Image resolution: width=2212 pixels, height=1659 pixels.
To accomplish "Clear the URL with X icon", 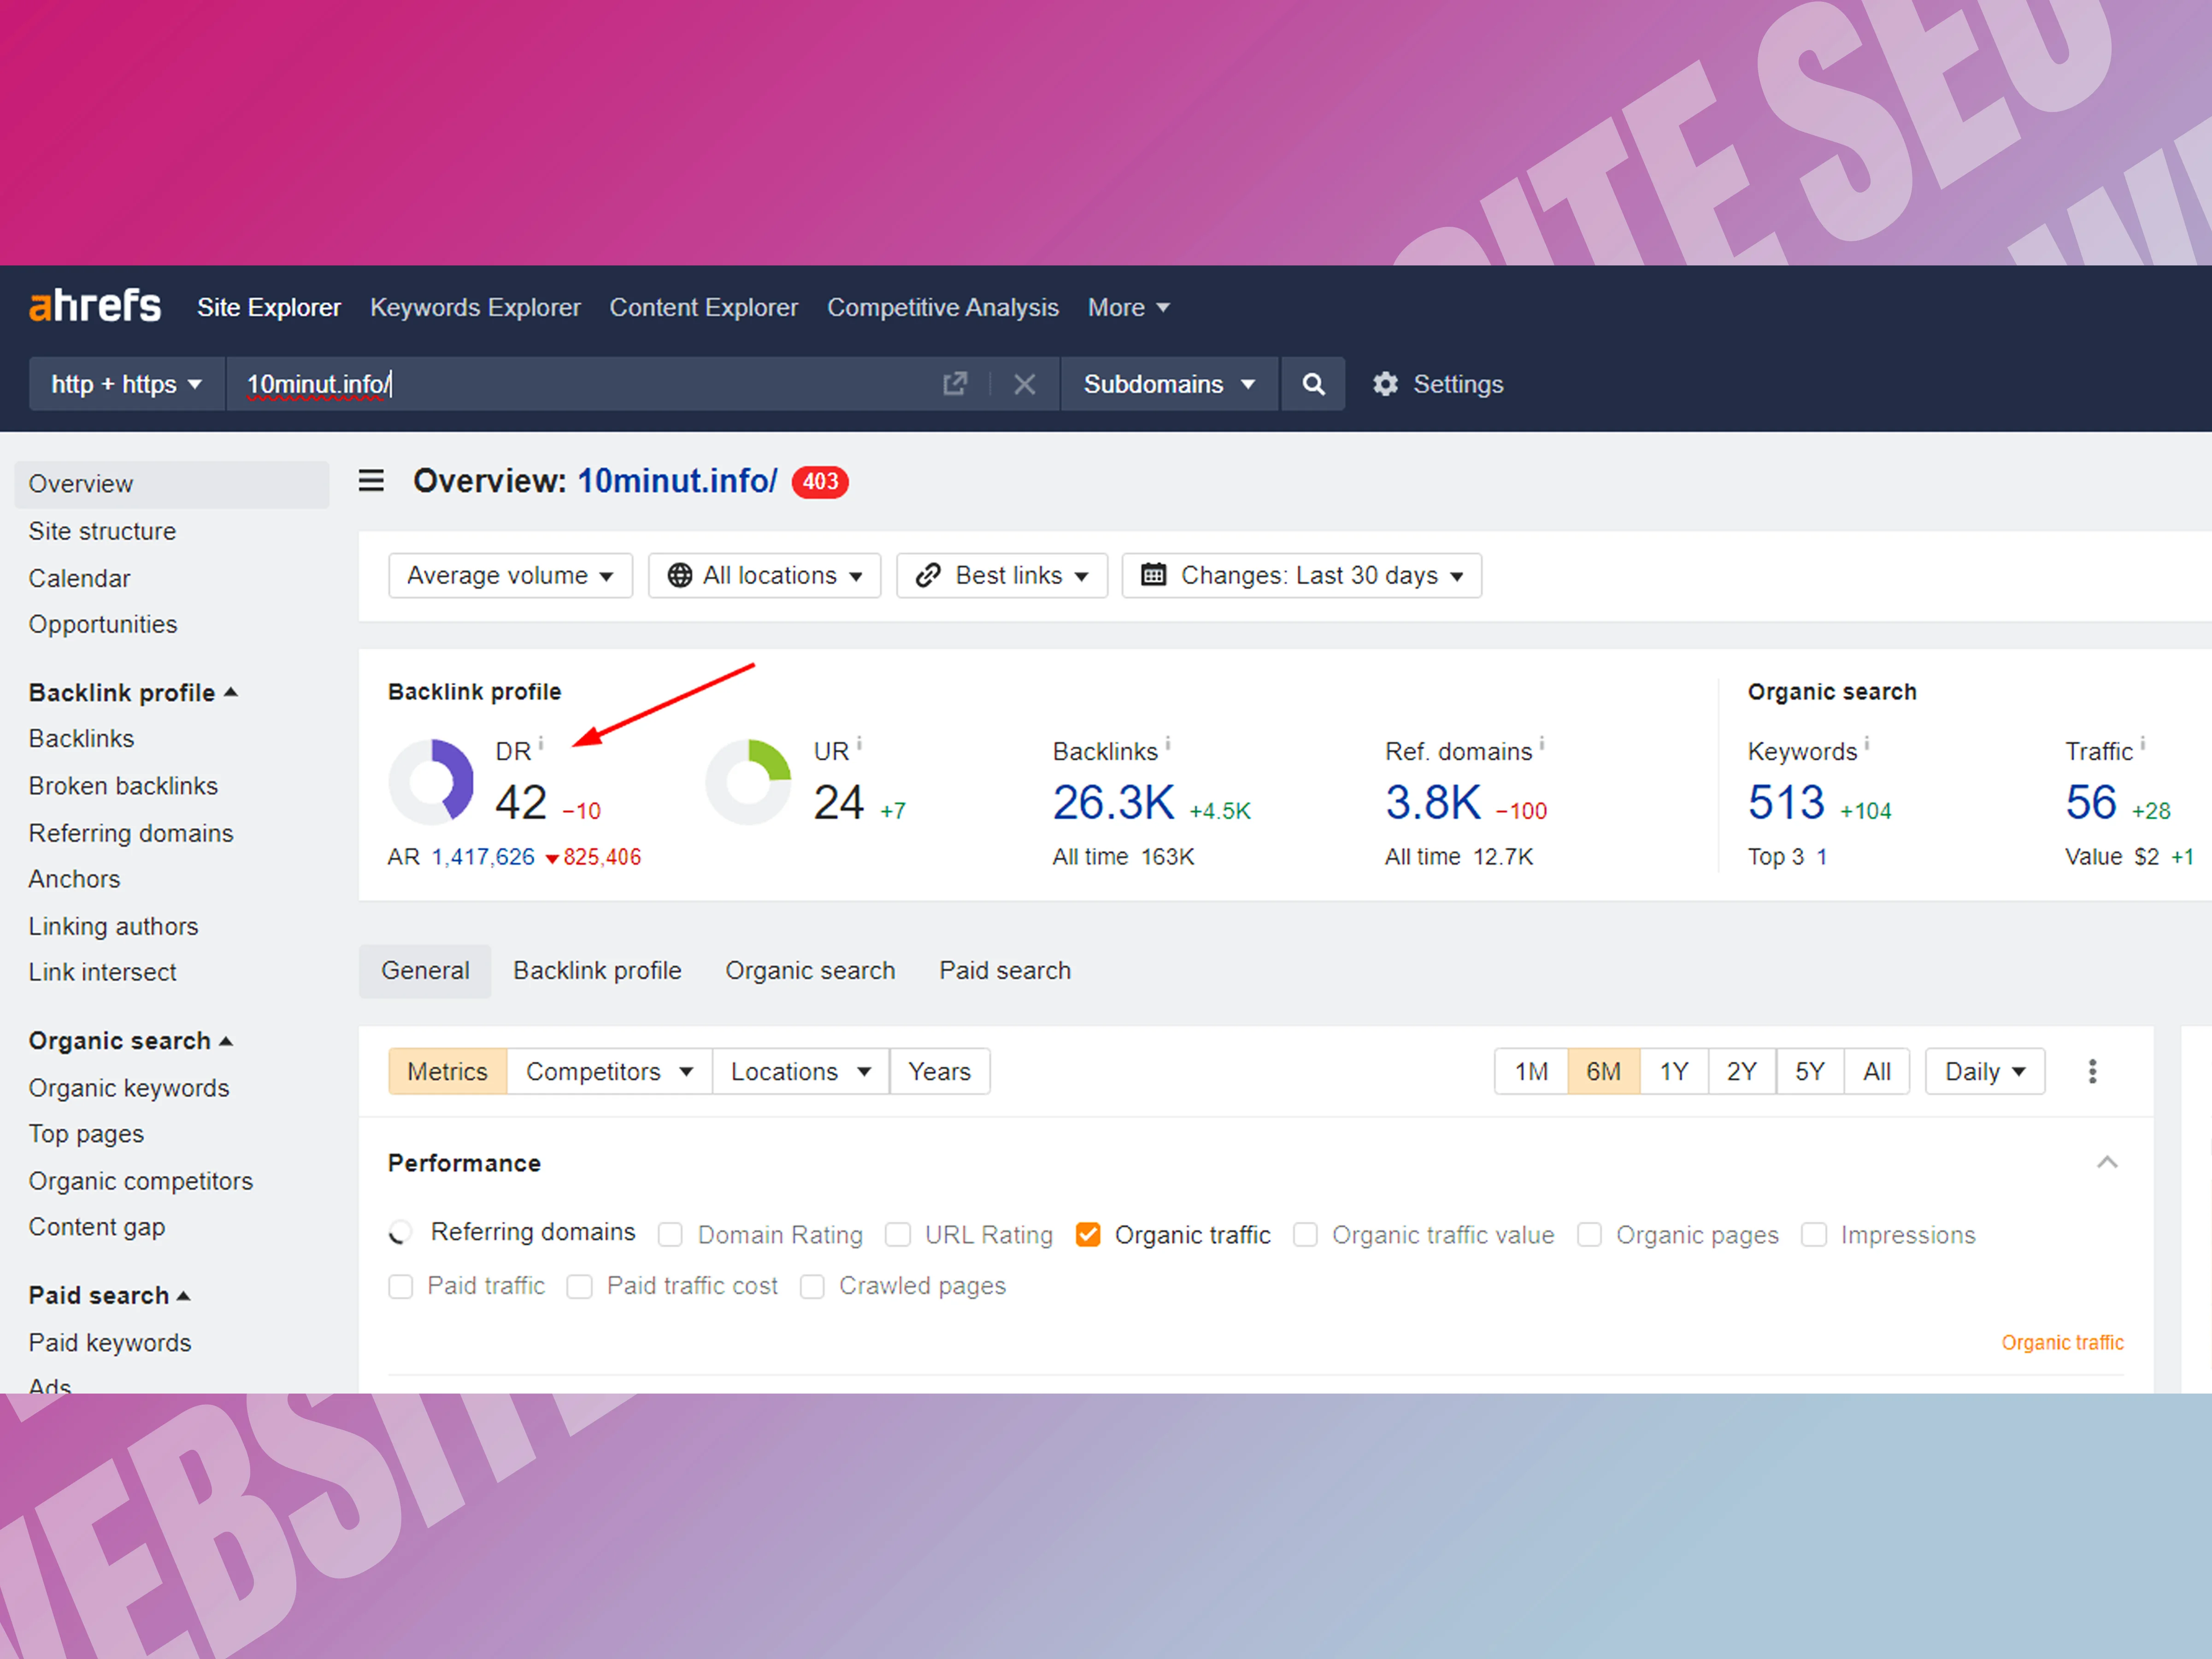I will [x=1024, y=384].
